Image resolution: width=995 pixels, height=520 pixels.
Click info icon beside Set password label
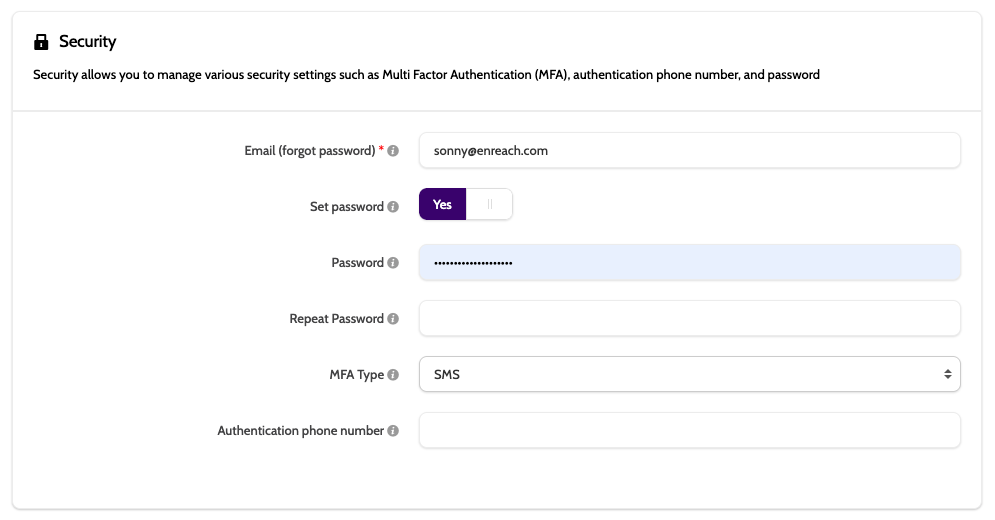(x=393, y=206)
